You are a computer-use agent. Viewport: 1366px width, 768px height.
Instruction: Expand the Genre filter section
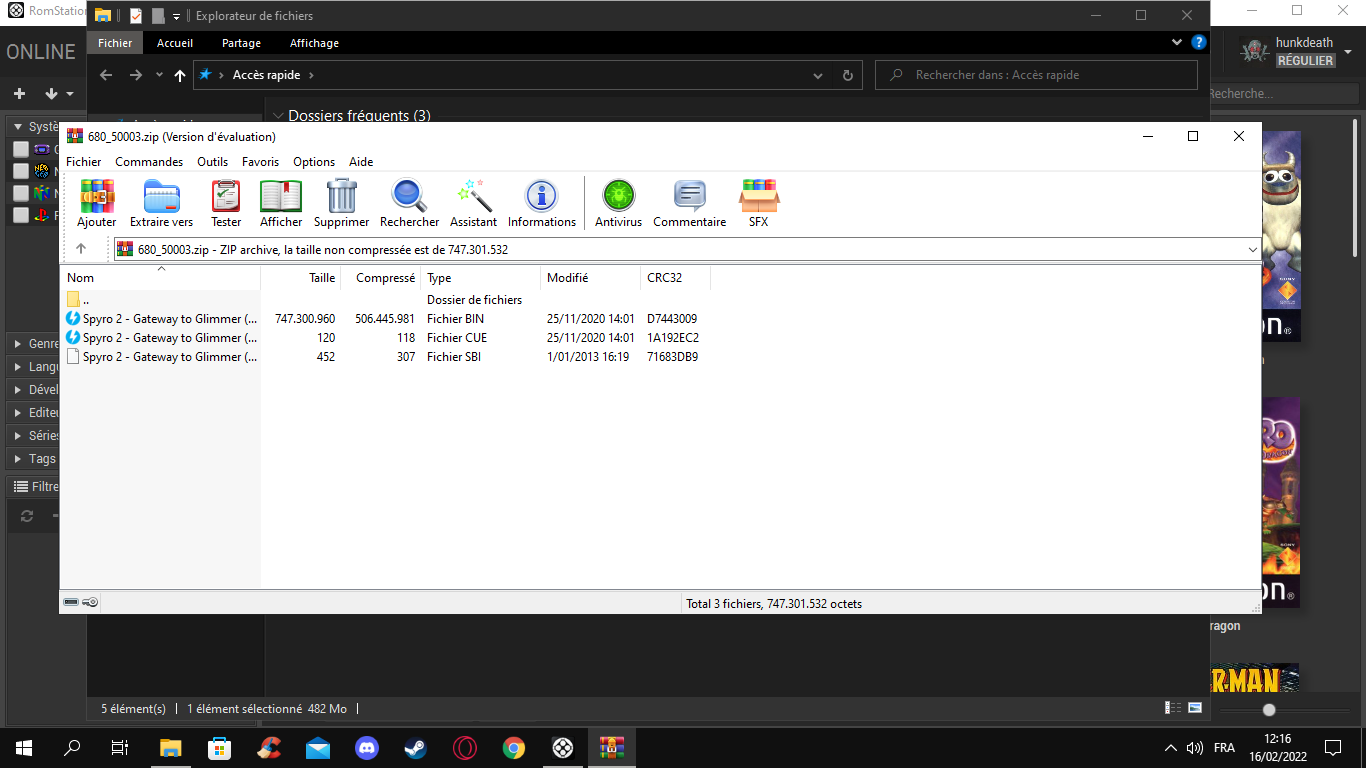(x=18, y=344)
